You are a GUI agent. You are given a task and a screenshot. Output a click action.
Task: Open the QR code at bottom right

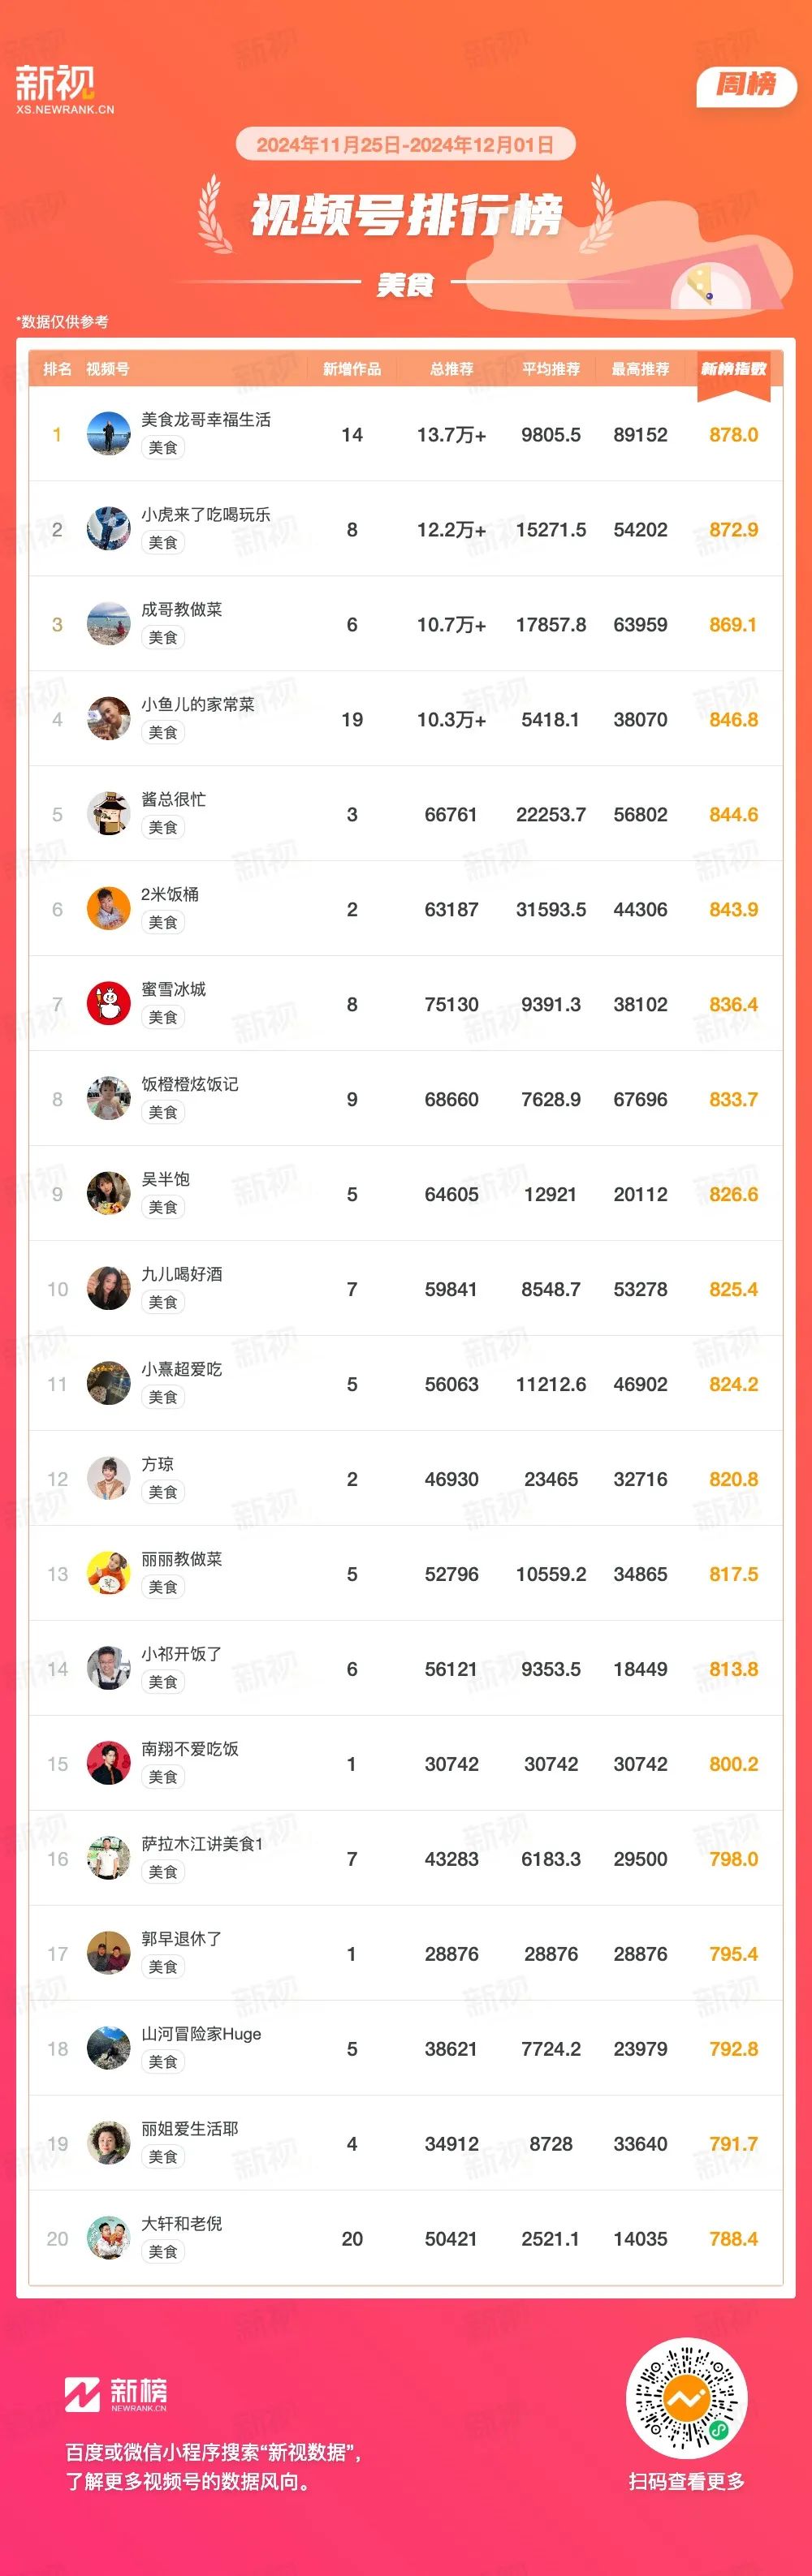point(686,2399)
